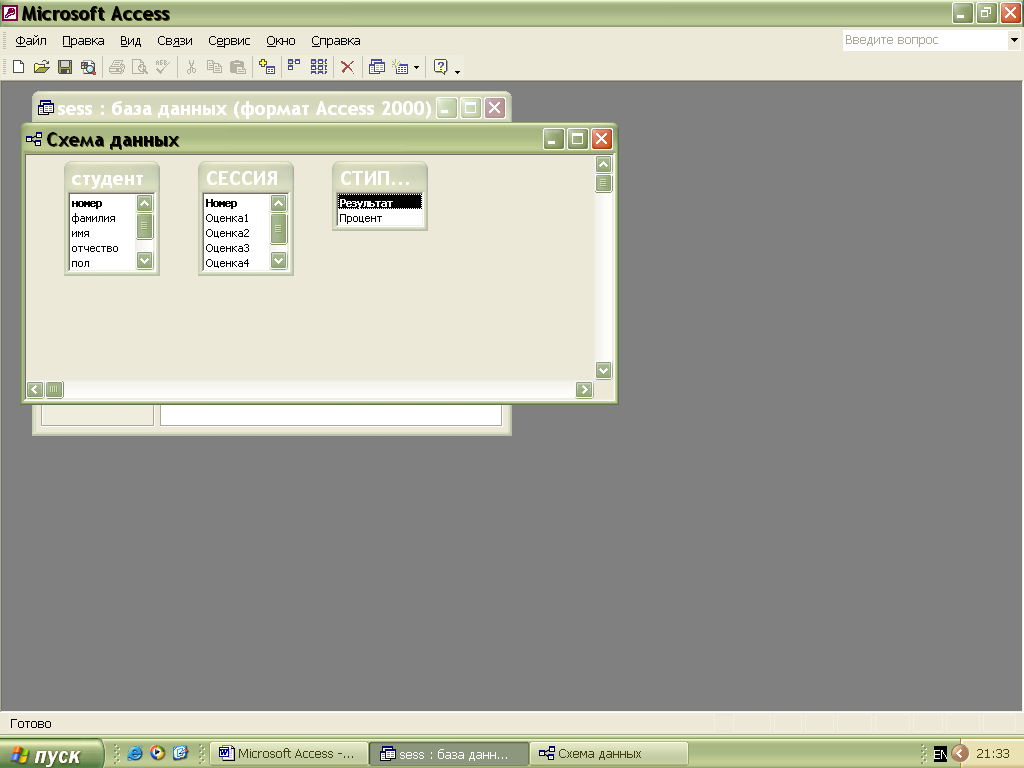Open the Вид menu
The image size is (1024, 768).
point(130,40)
